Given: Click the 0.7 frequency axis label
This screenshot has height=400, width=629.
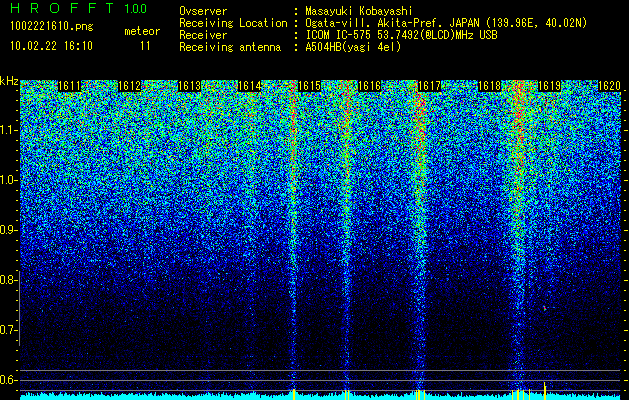Looking at the screenshot, I should coord(8,330).
